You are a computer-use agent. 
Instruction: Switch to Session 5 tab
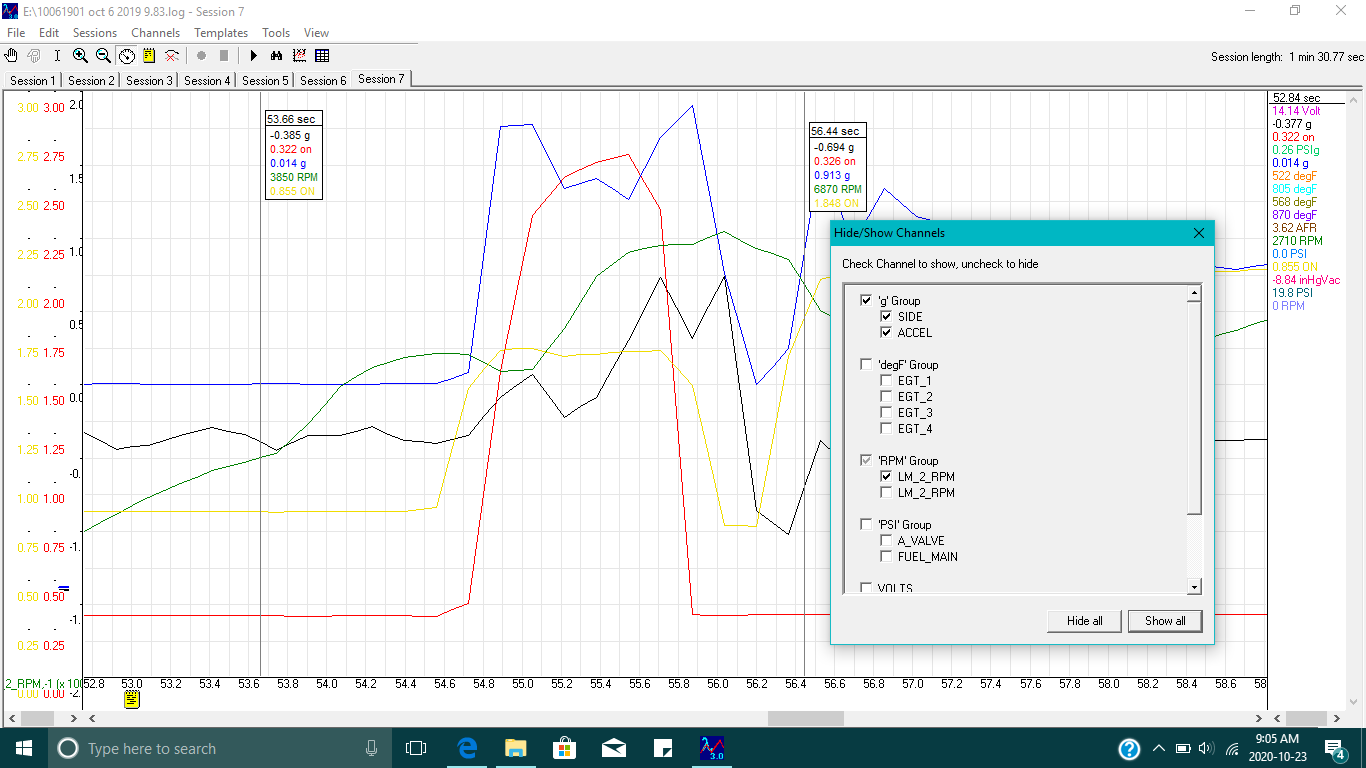pyautogui.click(x=264, y=80)
